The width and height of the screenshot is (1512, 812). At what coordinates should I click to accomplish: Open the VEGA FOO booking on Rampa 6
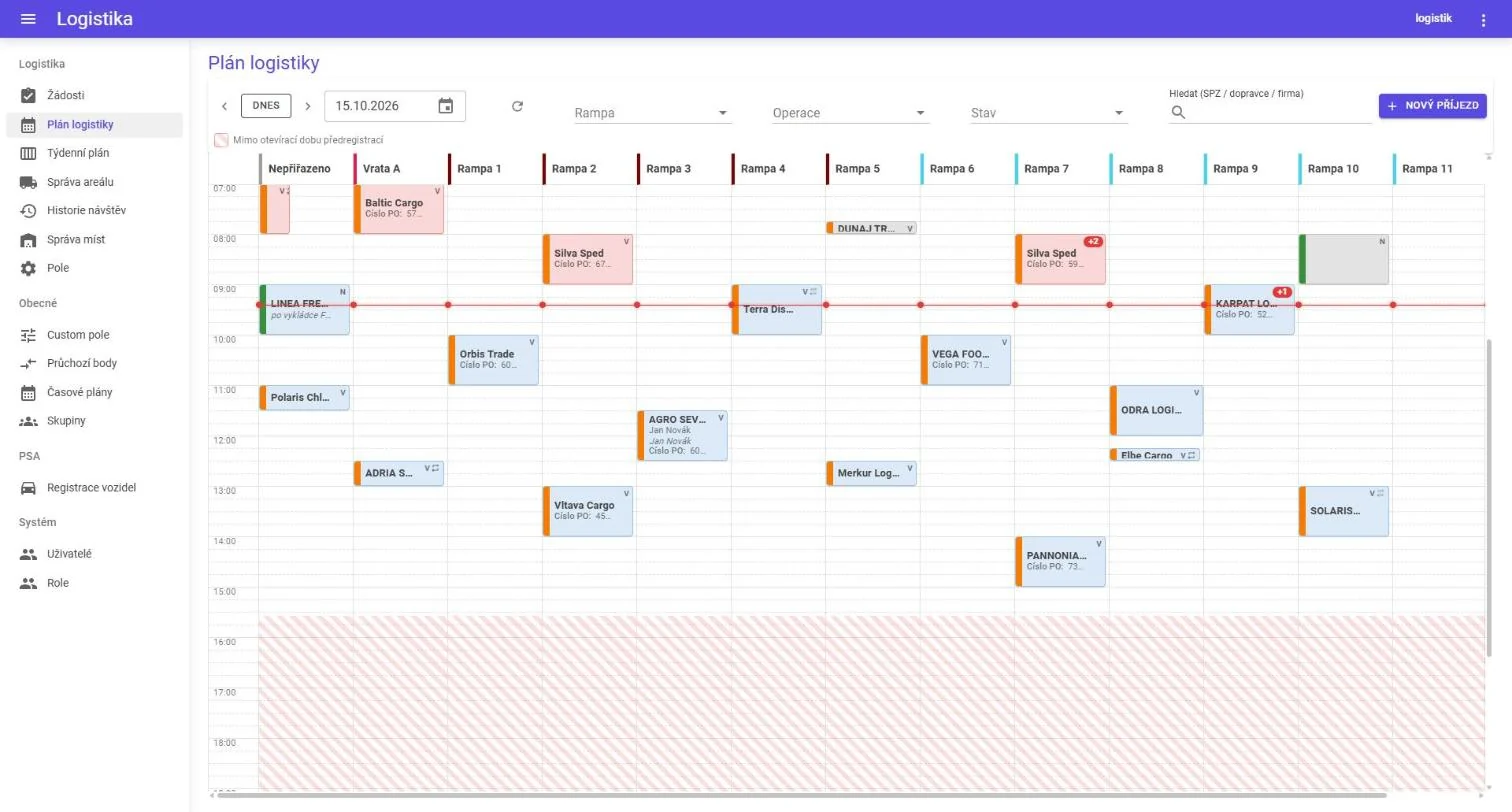coord(966,360)
